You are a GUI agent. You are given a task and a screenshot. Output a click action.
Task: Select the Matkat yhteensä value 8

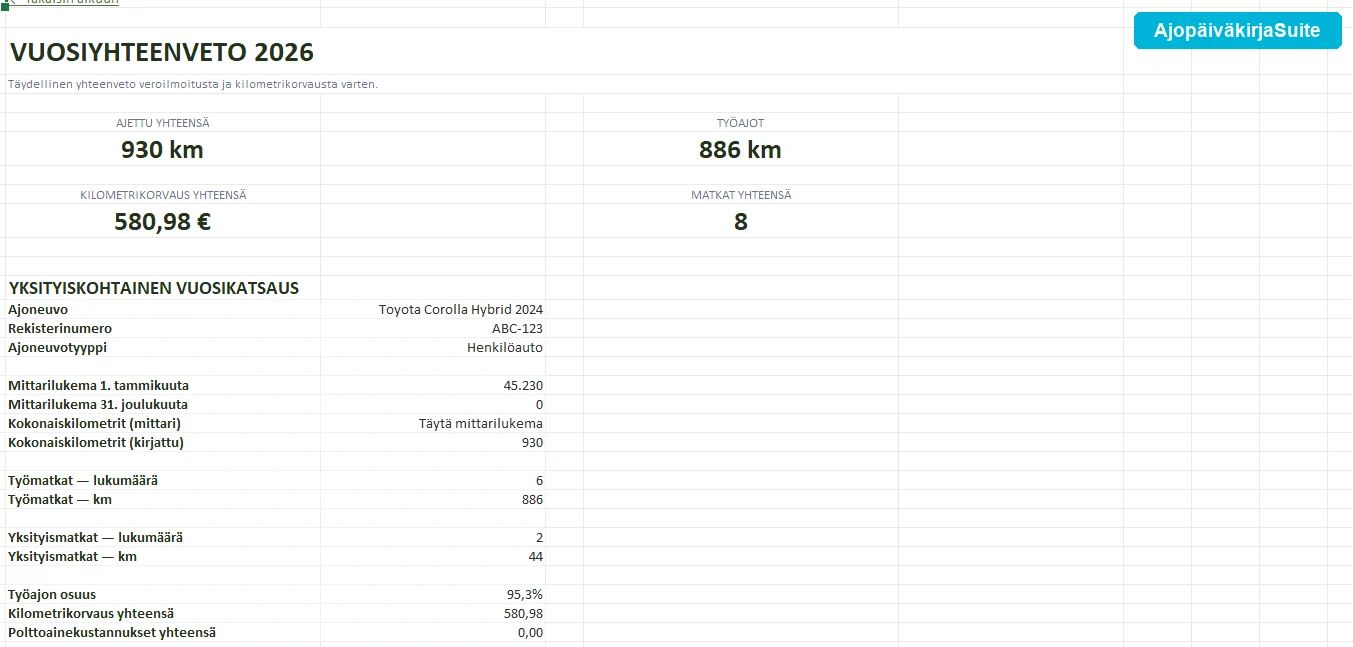click(740, 221)
